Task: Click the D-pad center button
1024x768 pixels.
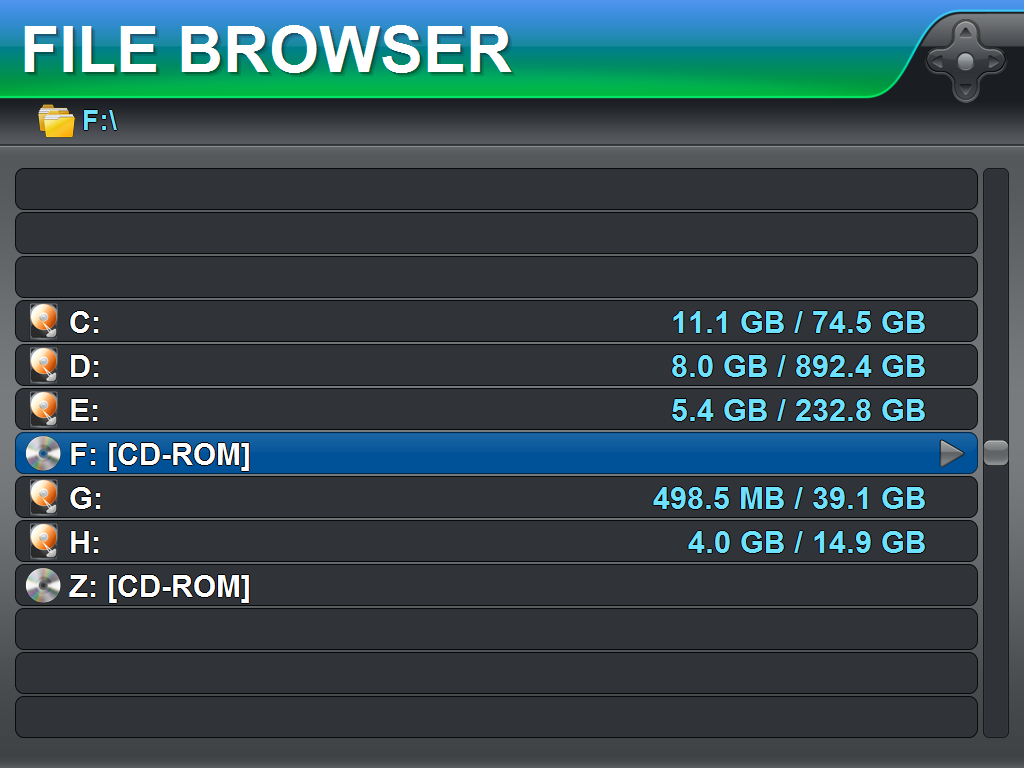Action: click(x=965, y=61)
